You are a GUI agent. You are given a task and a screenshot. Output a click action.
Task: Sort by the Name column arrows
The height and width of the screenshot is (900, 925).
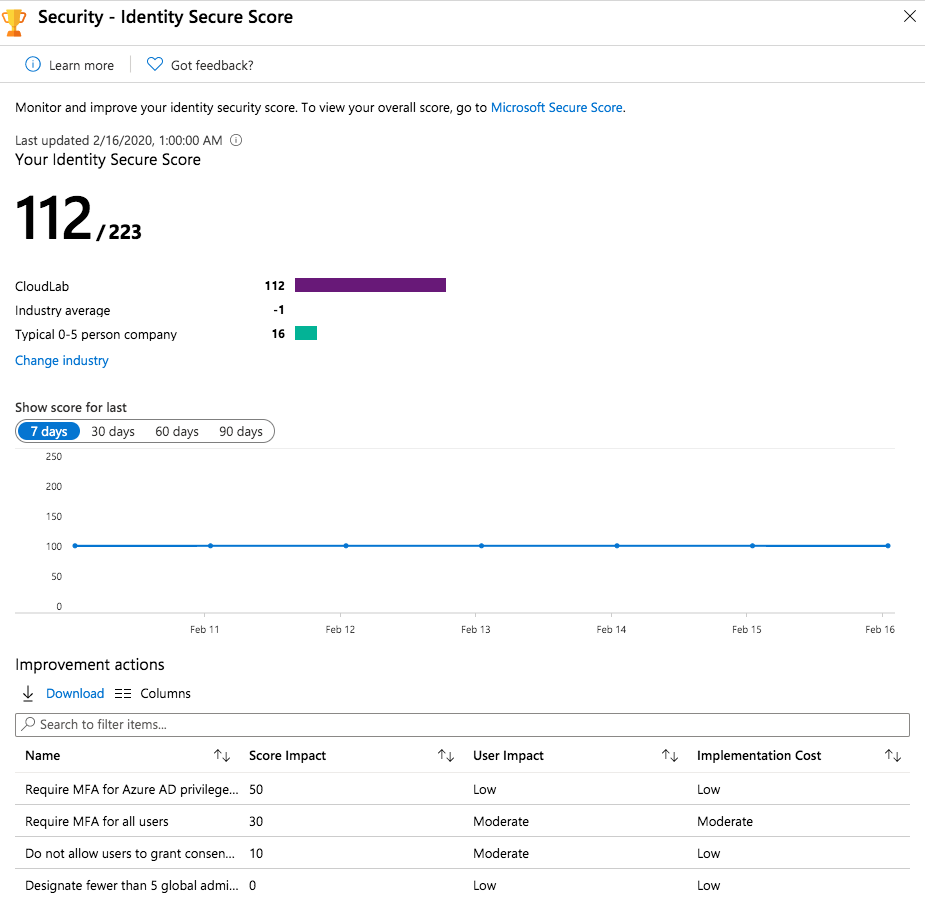tap(222, 756)
